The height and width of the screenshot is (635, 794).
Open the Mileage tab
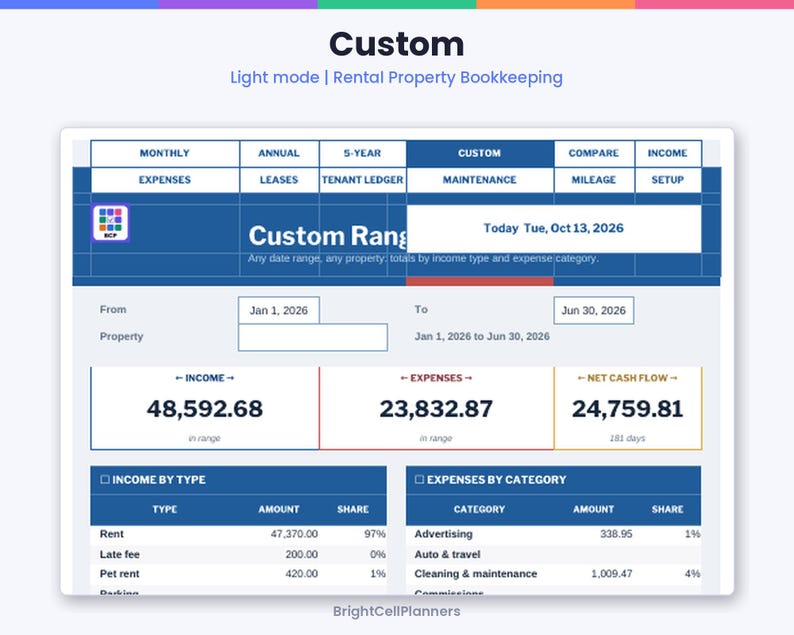[x=594, y=180]
